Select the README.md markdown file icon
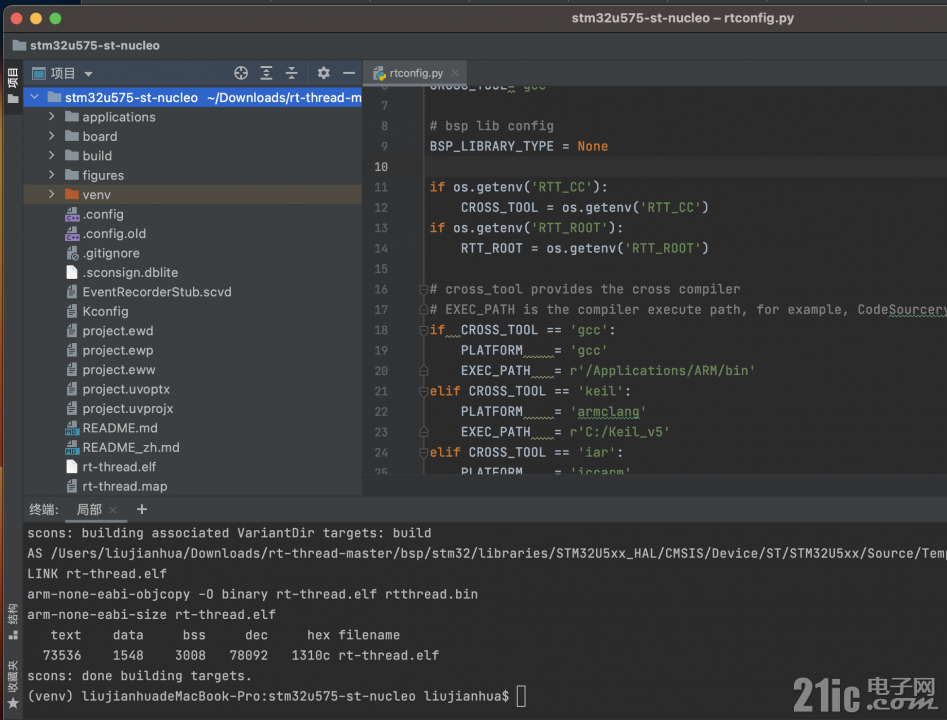This screenshot has width=947, height=720. coord(72,428)
